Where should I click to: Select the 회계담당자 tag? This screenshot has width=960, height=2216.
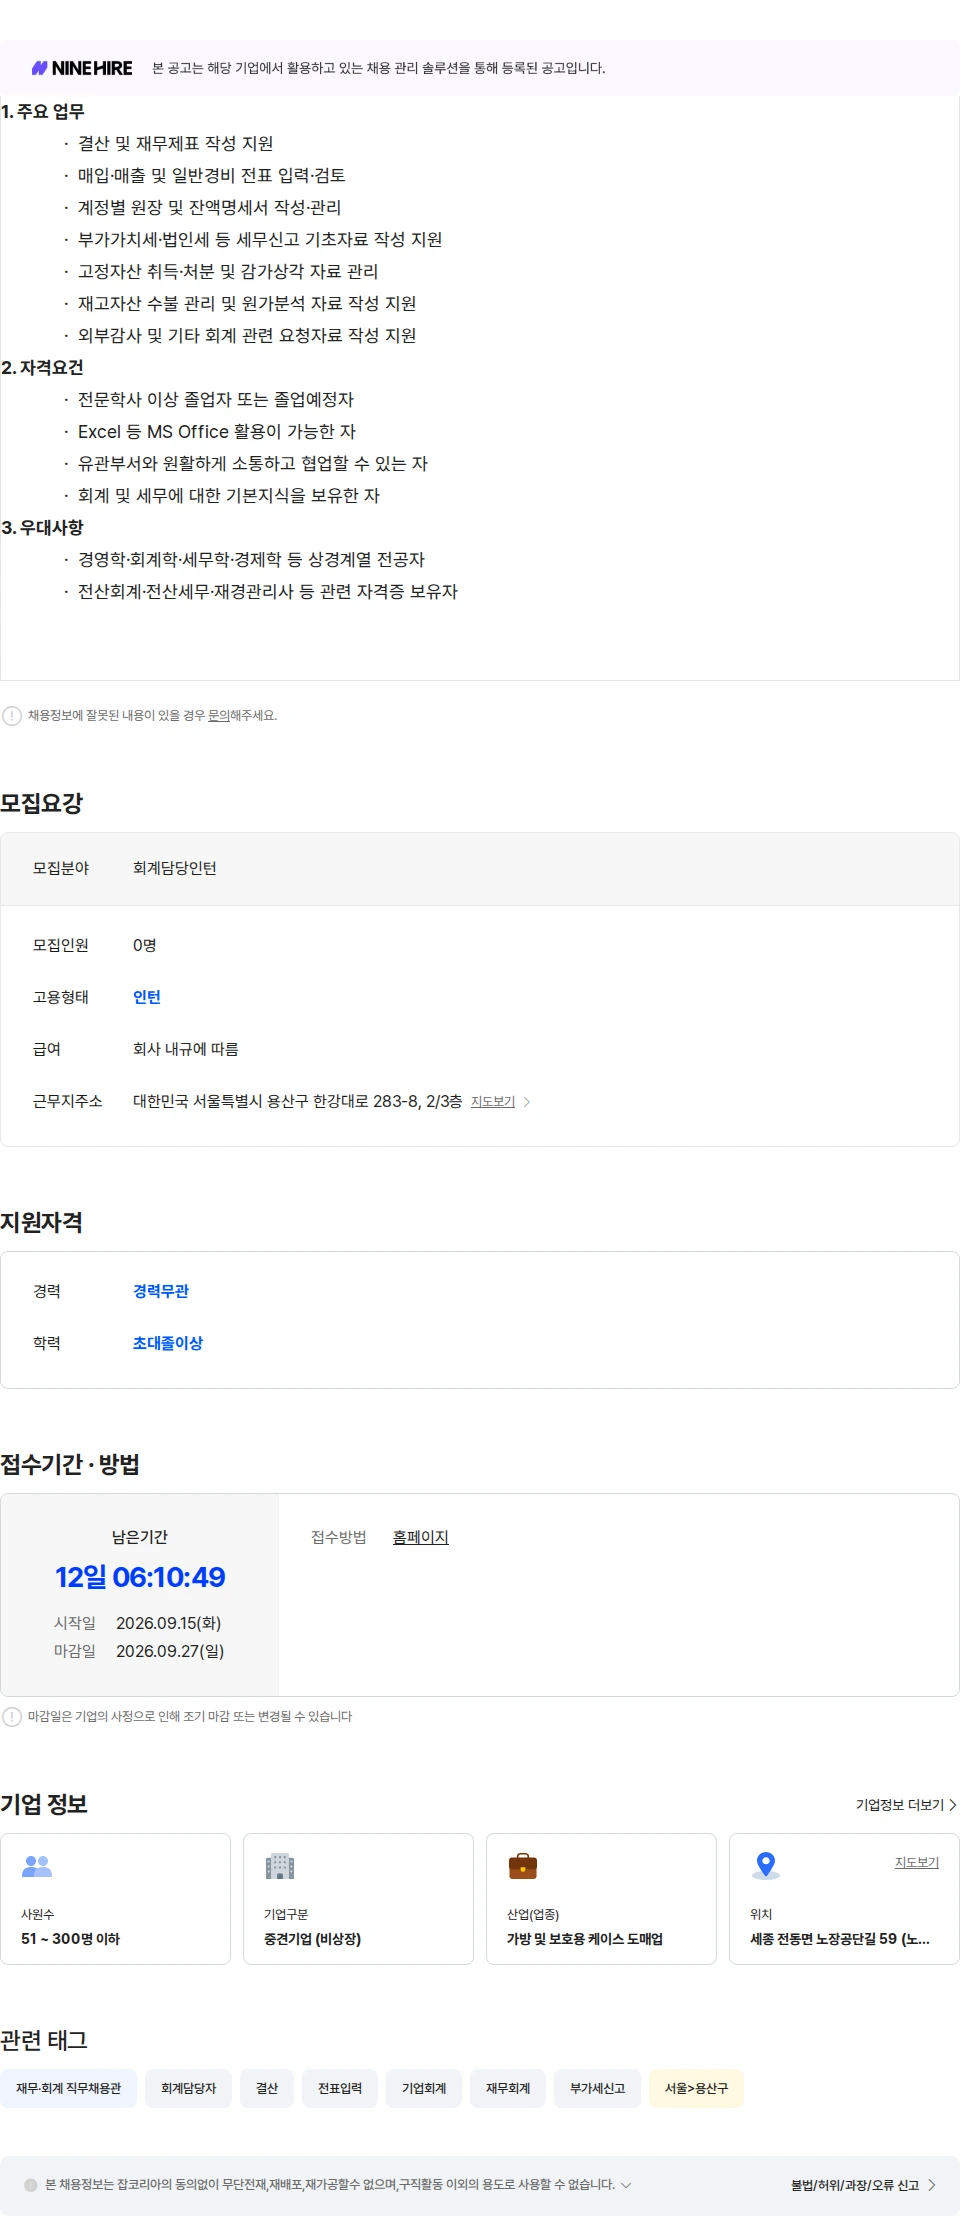click(189, 2088)
